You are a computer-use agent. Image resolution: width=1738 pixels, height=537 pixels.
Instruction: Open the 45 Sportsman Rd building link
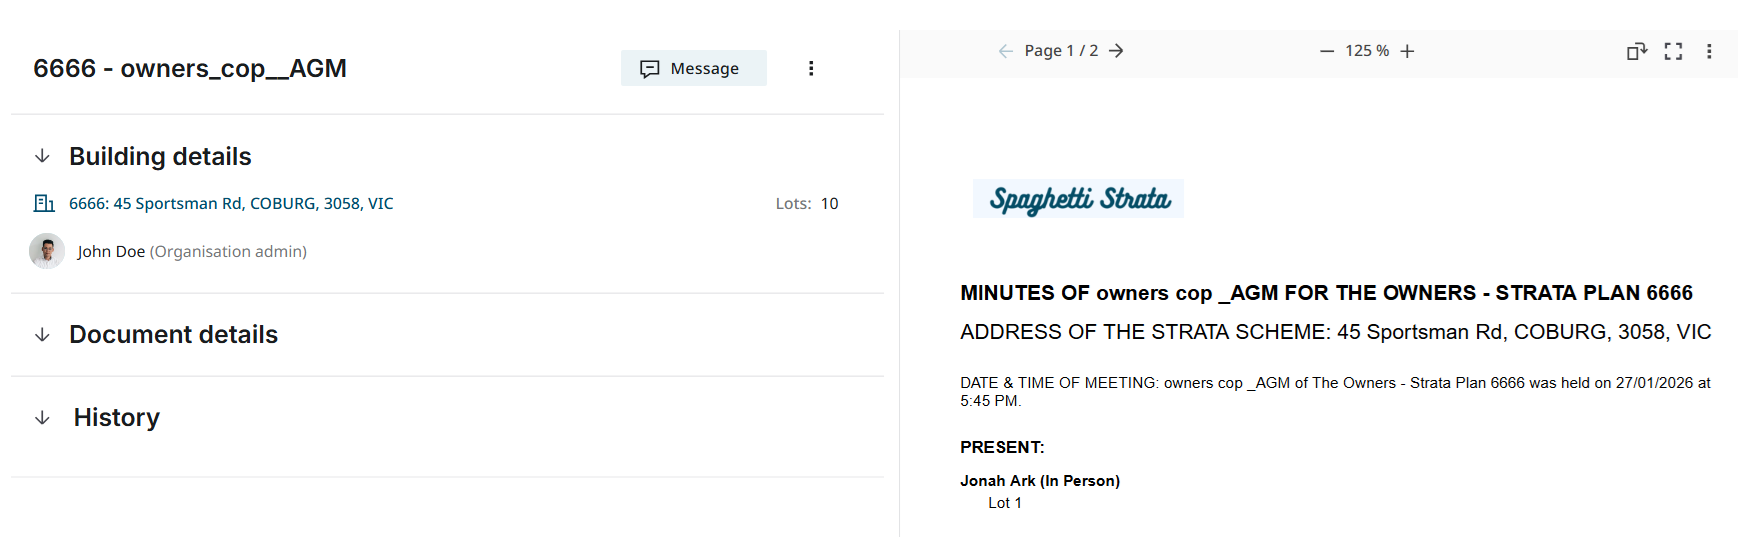click(x=231, y=203)
